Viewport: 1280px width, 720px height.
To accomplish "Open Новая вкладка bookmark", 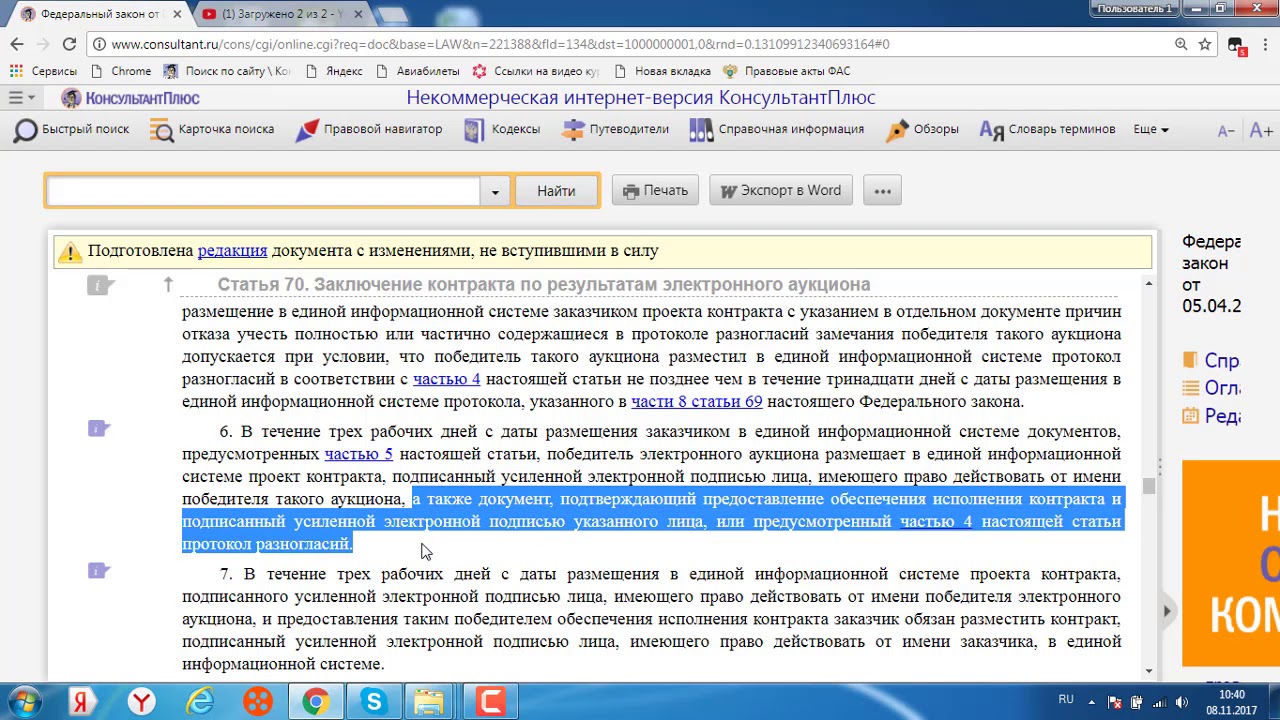I will (x=662, y=71).
